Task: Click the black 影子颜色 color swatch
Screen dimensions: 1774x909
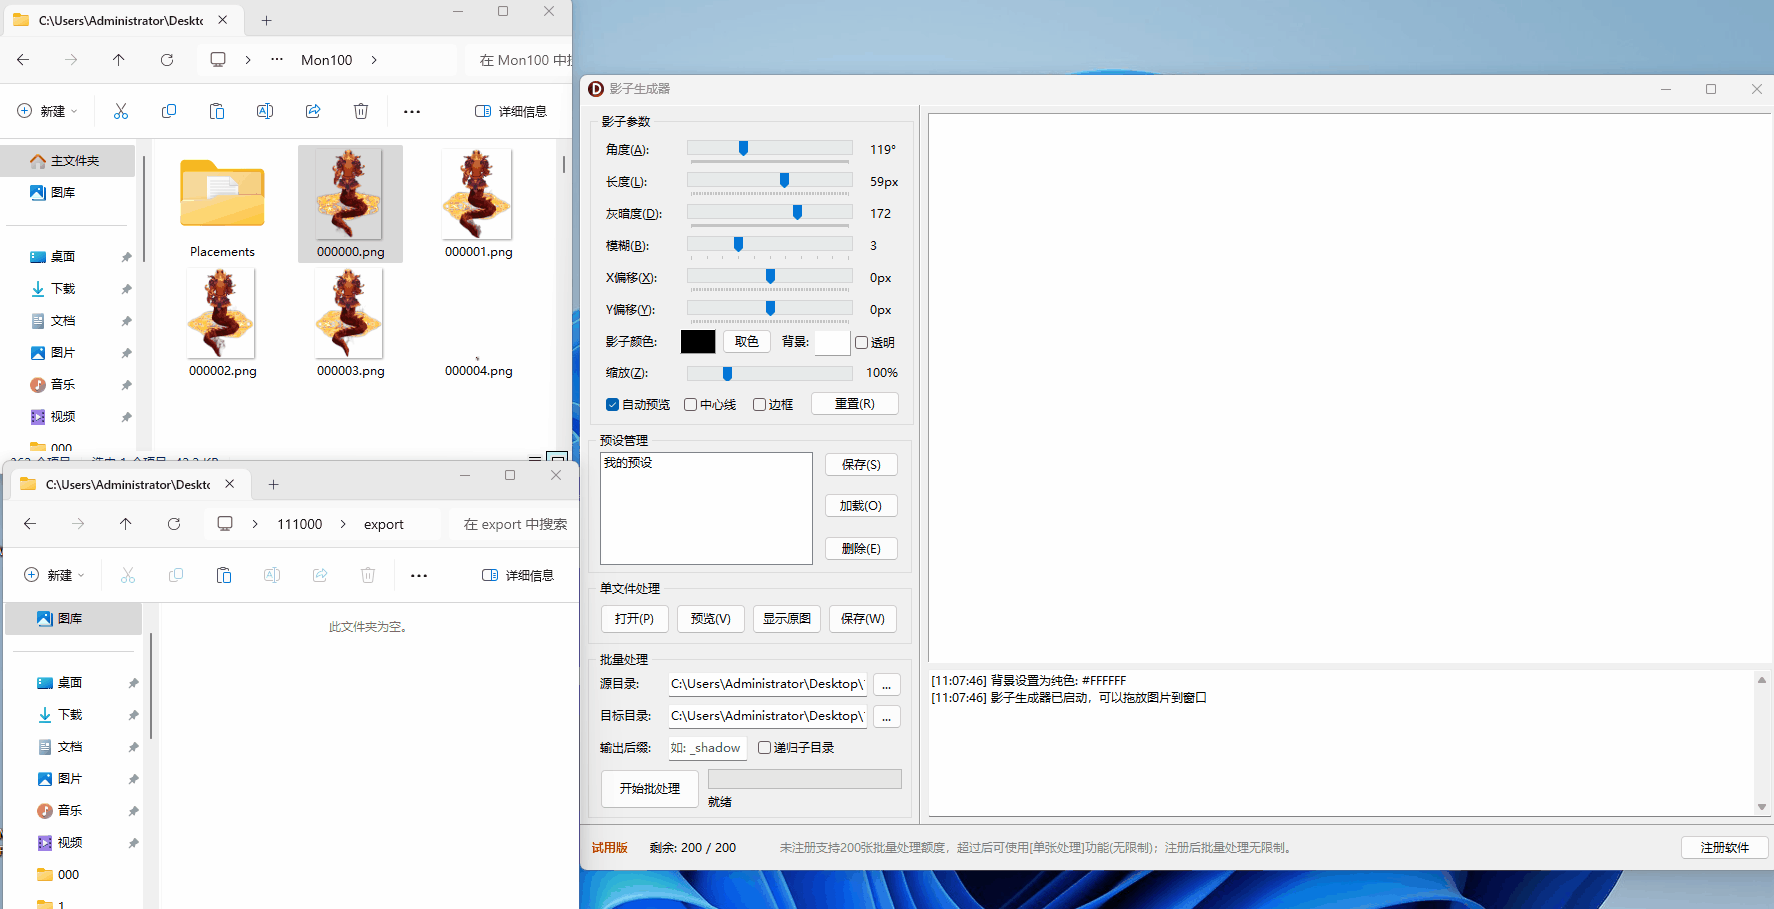Action: coord(697,341)
